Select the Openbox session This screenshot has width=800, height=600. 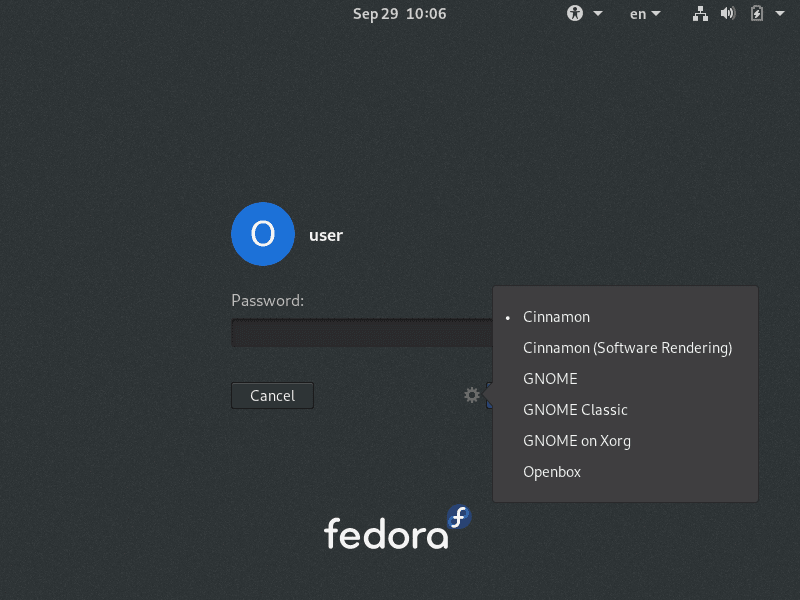coord(551,471)
